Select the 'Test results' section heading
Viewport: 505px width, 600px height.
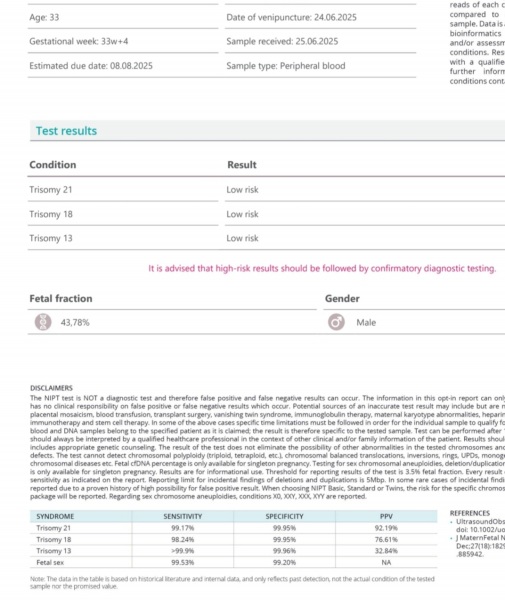pos(66,131)
